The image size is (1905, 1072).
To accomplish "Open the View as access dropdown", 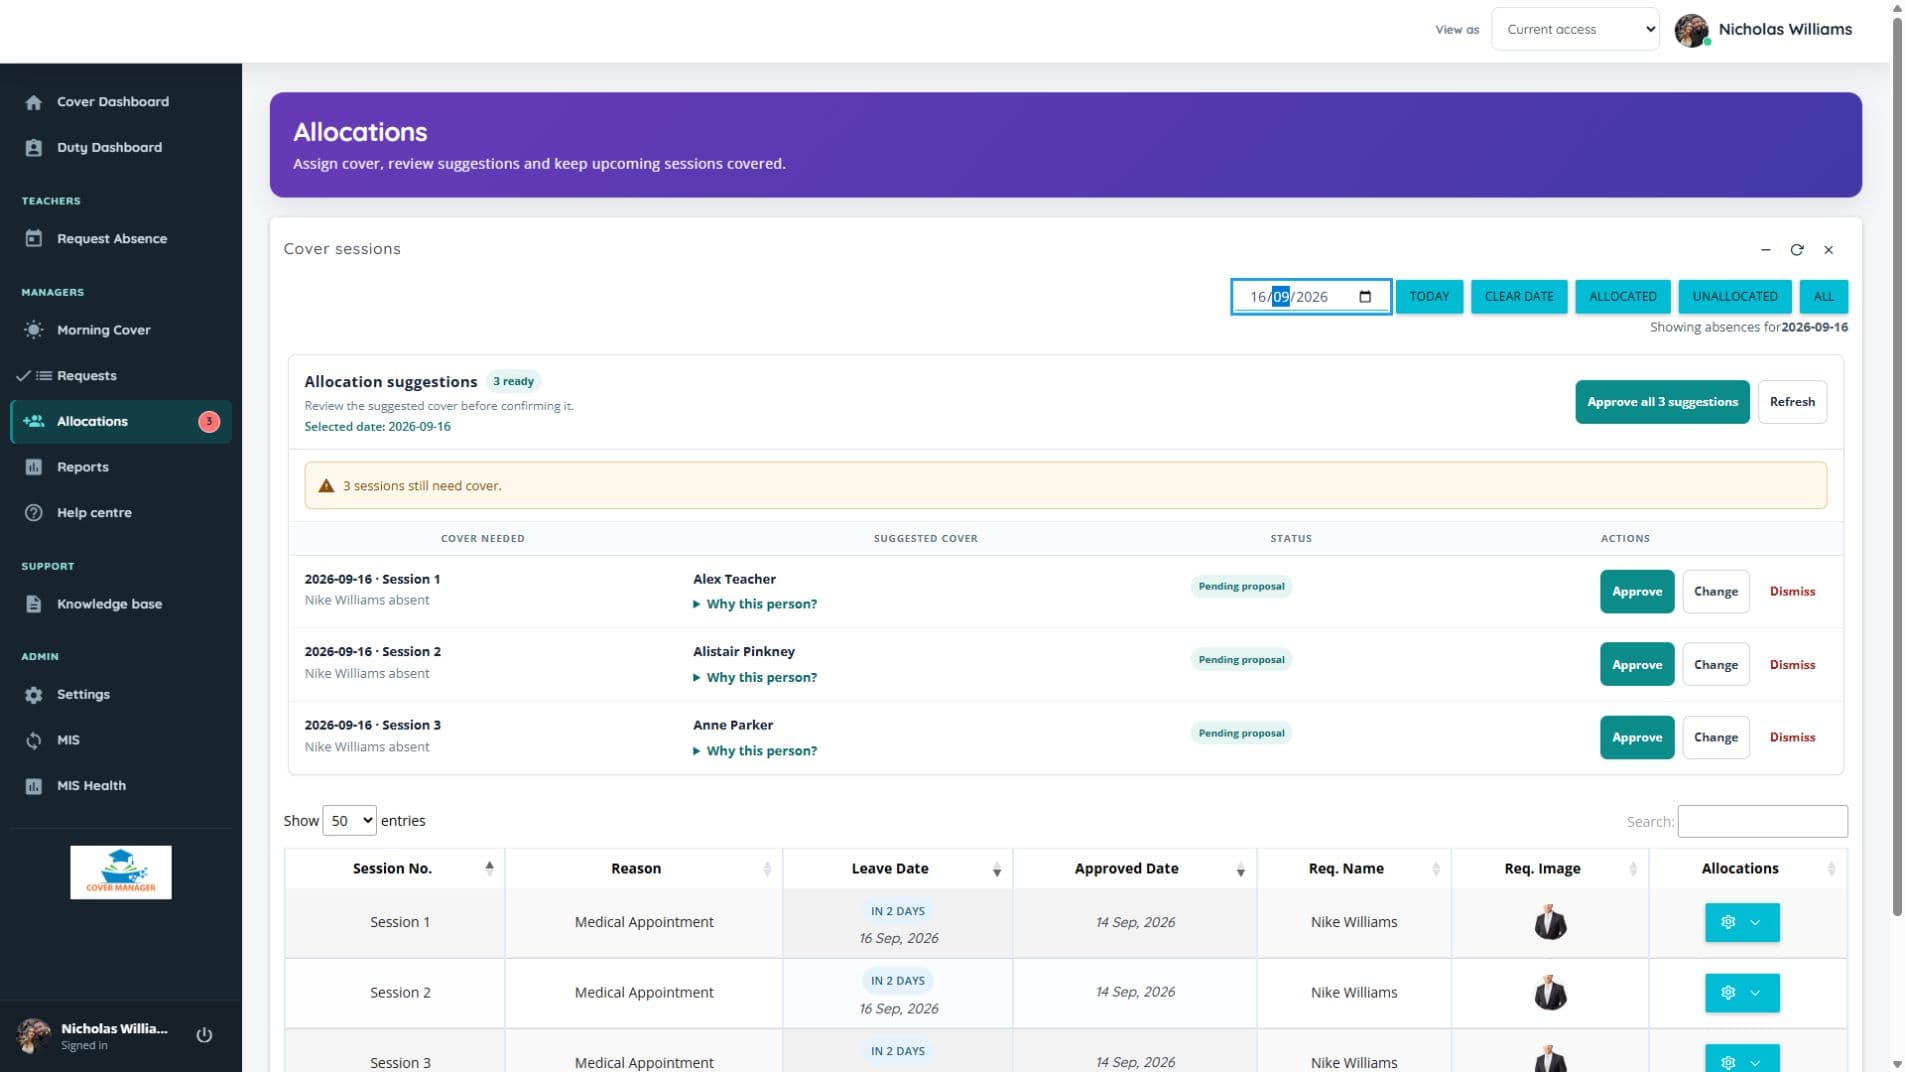I will coord(1574,29).
